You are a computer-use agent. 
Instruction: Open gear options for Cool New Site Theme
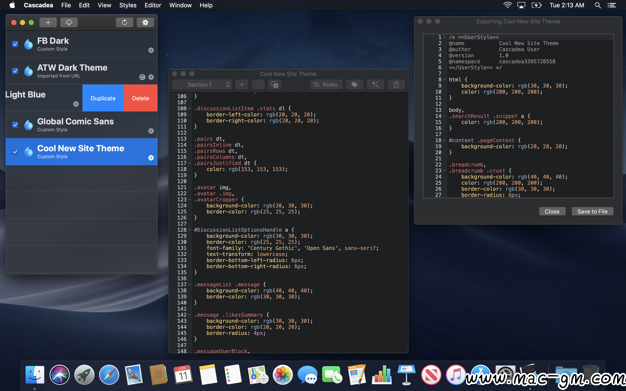[x=151, y=158]
